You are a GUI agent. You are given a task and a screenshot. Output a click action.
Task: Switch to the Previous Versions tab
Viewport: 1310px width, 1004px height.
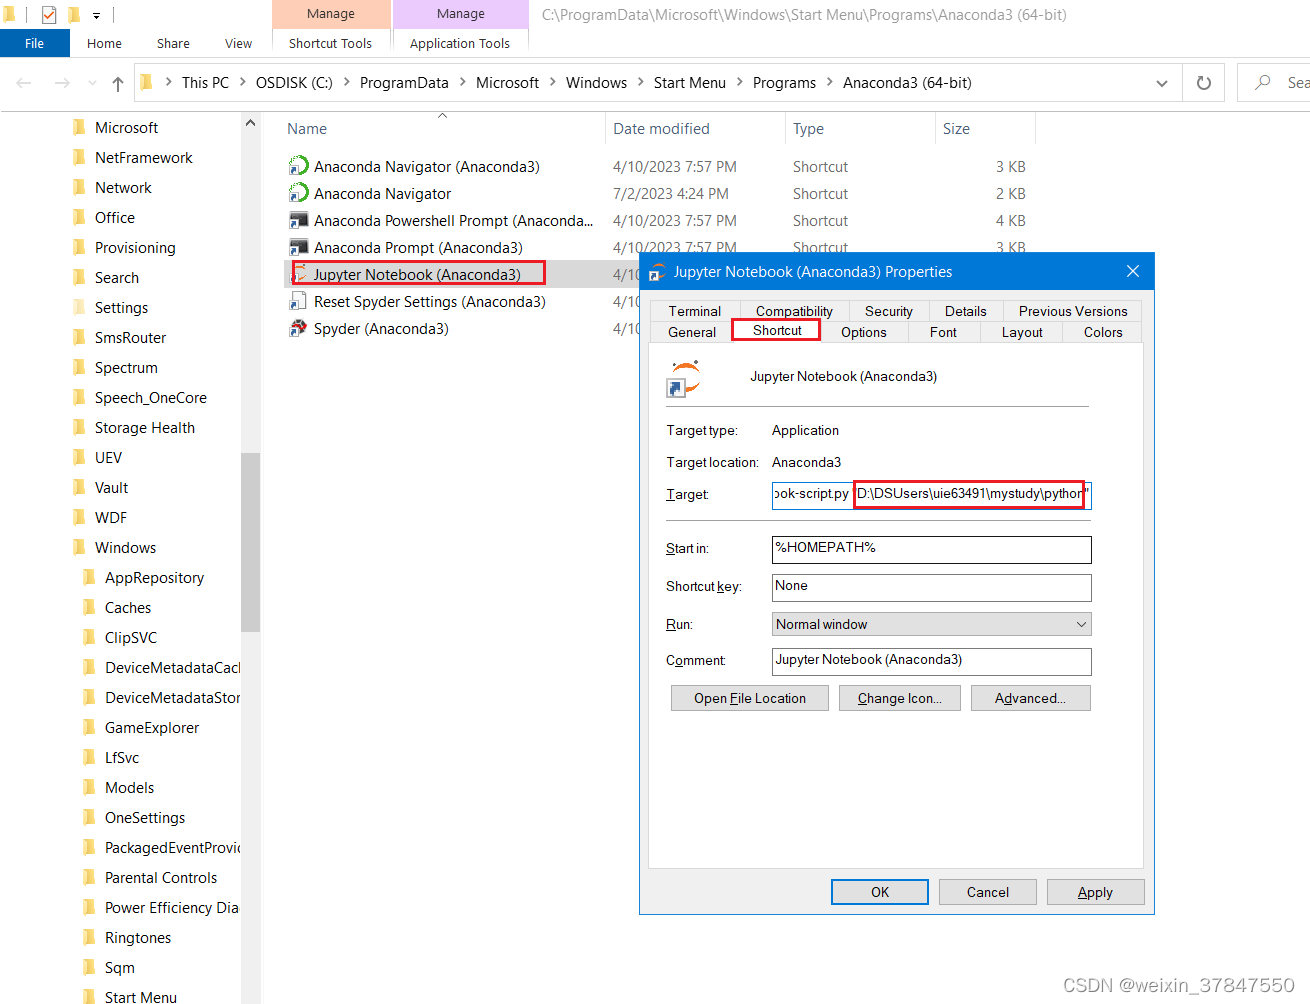(x=1073, y=311)
